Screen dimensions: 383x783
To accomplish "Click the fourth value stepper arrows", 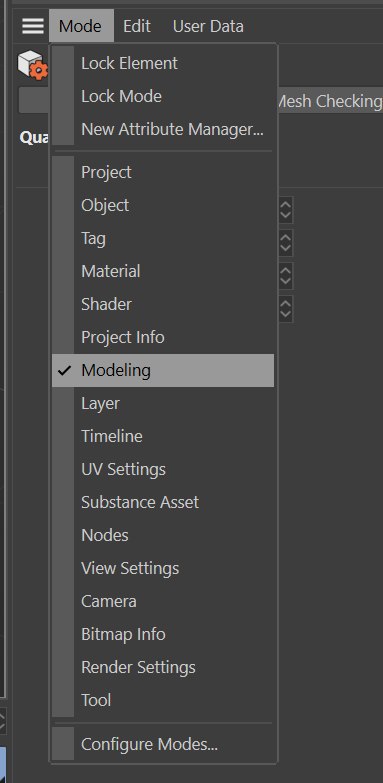I will pos(286,309).
